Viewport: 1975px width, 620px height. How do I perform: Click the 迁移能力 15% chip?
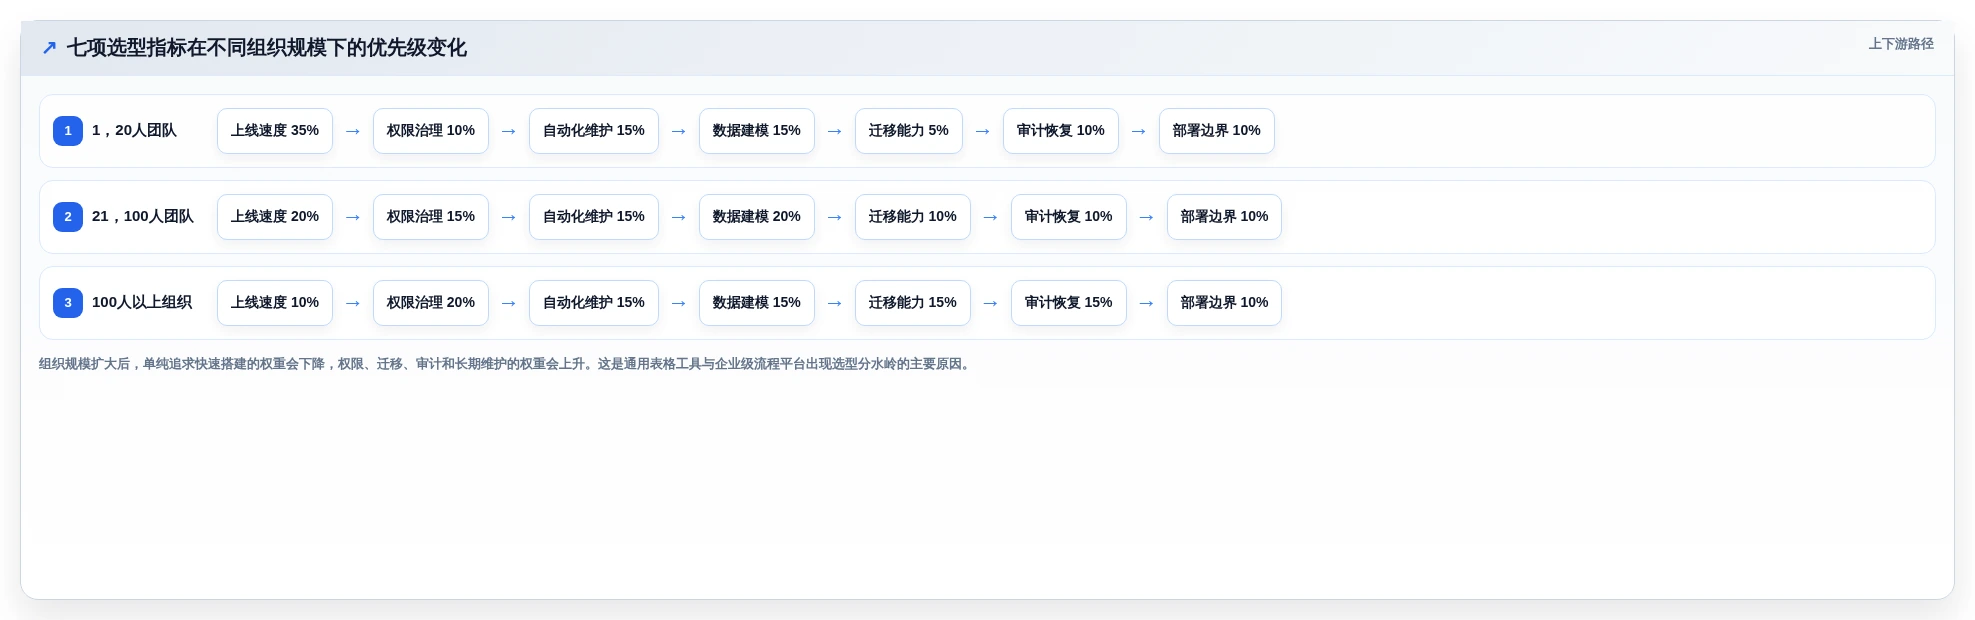pos(913,303)
